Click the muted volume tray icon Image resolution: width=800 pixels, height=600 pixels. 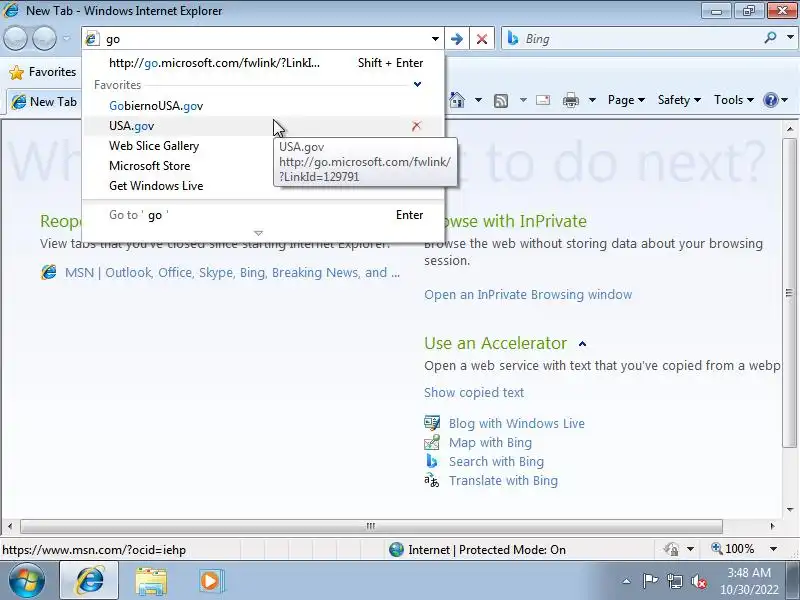click(698, 581)
